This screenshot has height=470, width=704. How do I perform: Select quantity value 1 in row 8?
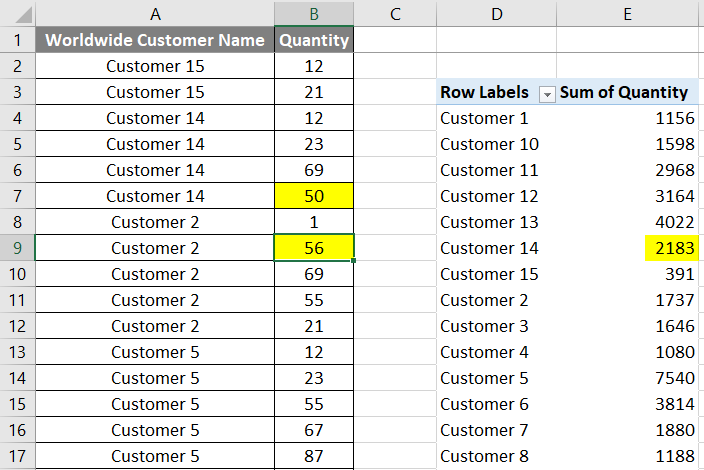(314, 222)
